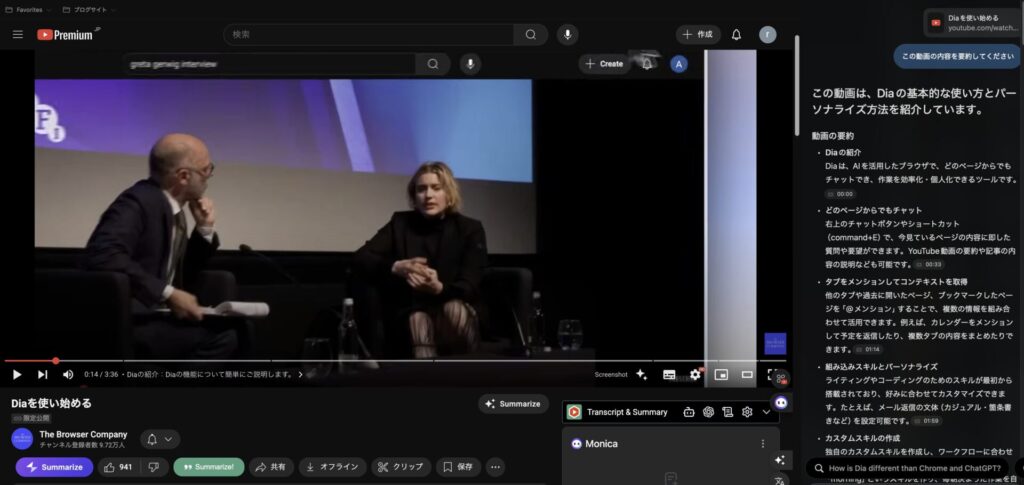This screenshot has height=485, width=1024.
Task: Open the 作成 create button
Action: 698,35
